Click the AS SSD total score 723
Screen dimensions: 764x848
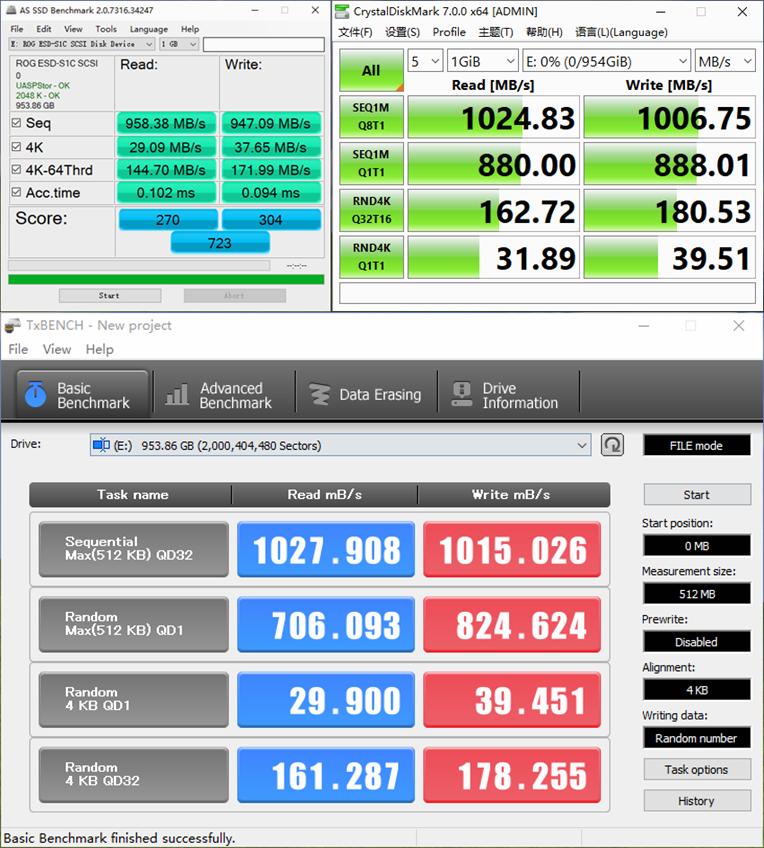pos(220,243)
